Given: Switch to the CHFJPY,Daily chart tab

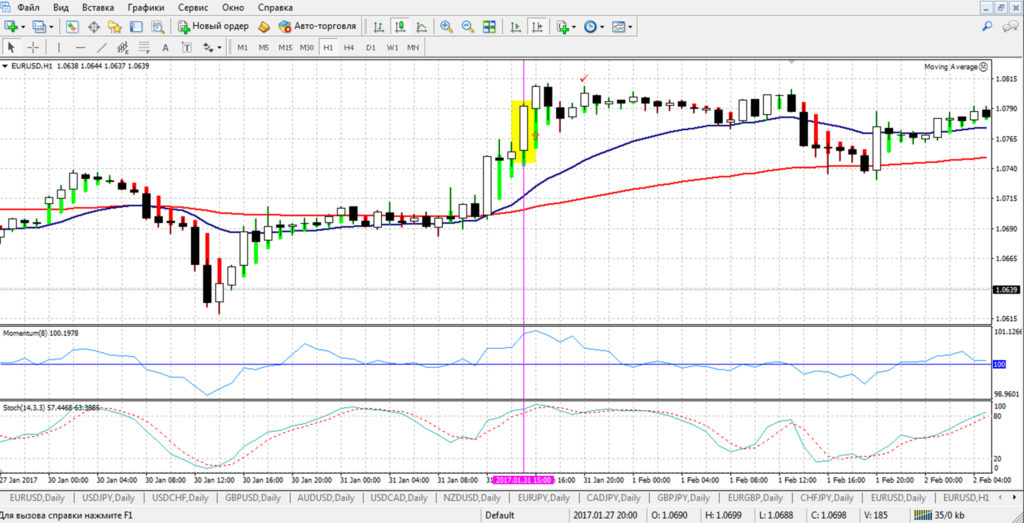Looking at the screenshot, I should [827, 498].
